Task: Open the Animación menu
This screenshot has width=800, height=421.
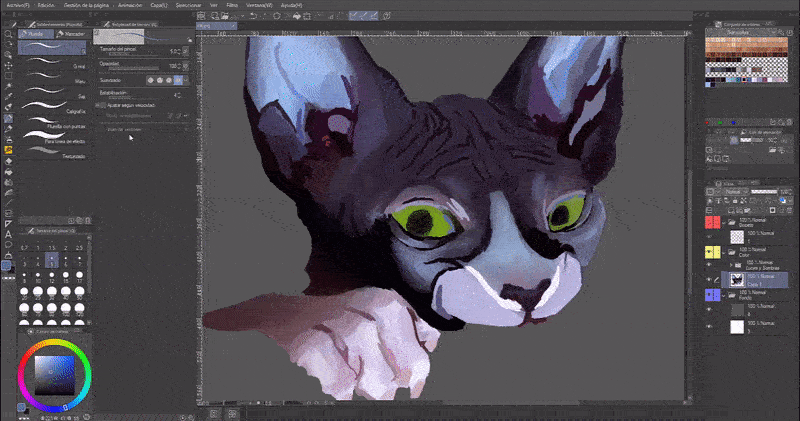Action: coord(130,5)
